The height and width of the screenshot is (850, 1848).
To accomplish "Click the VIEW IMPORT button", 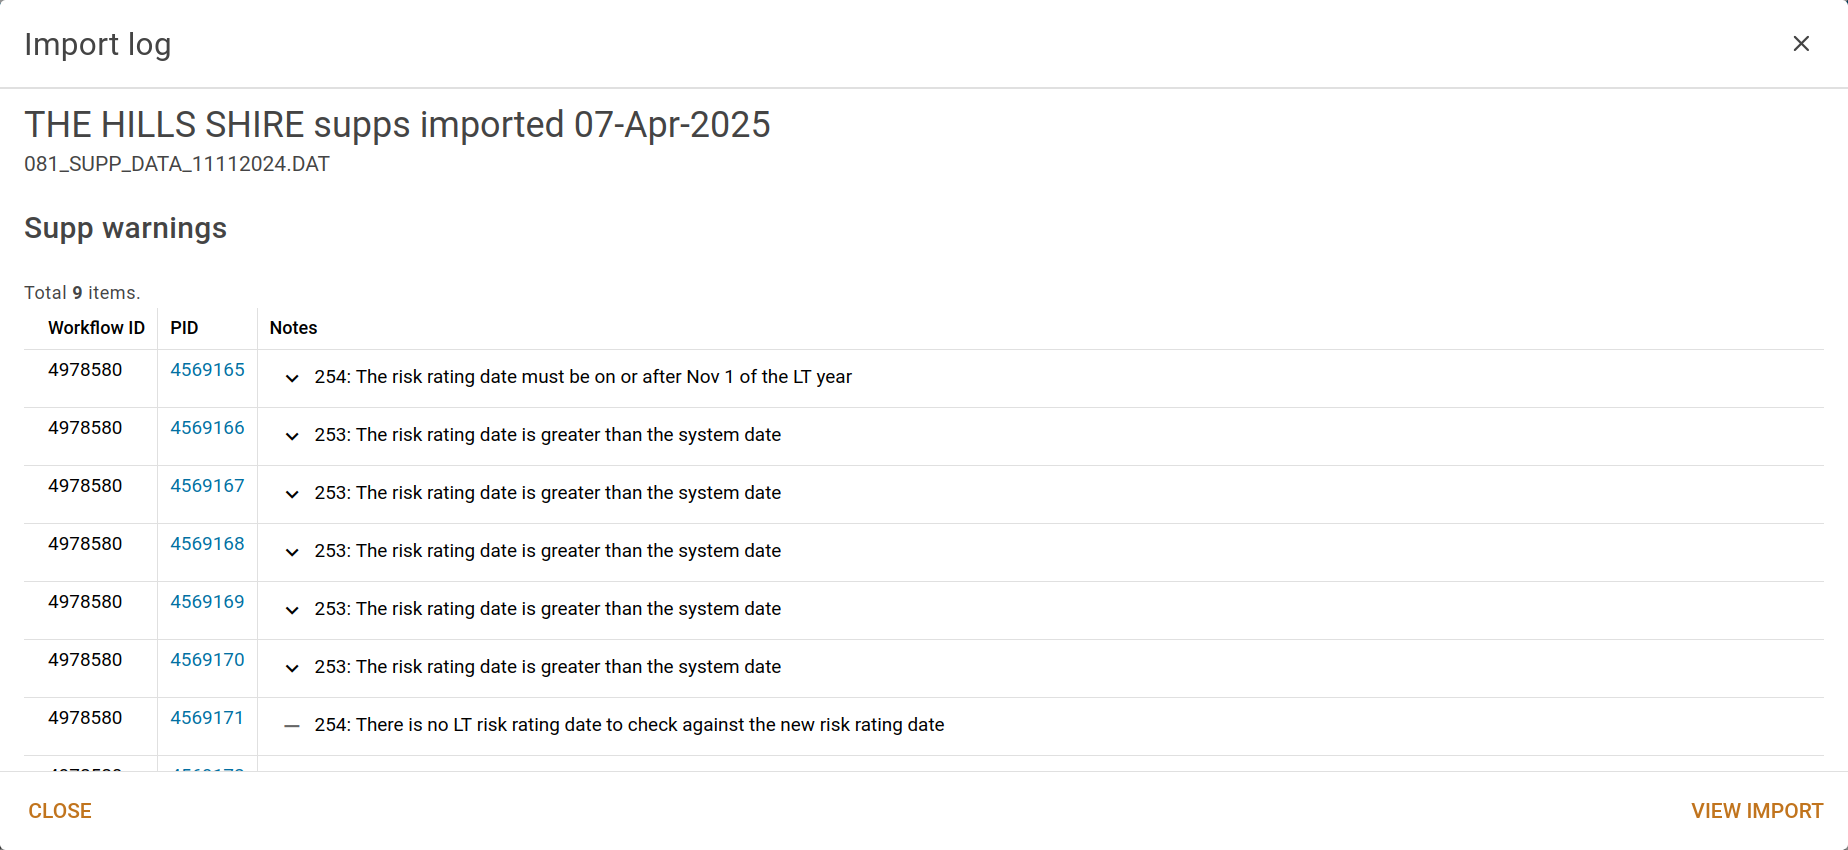I will click(1757, 811).
